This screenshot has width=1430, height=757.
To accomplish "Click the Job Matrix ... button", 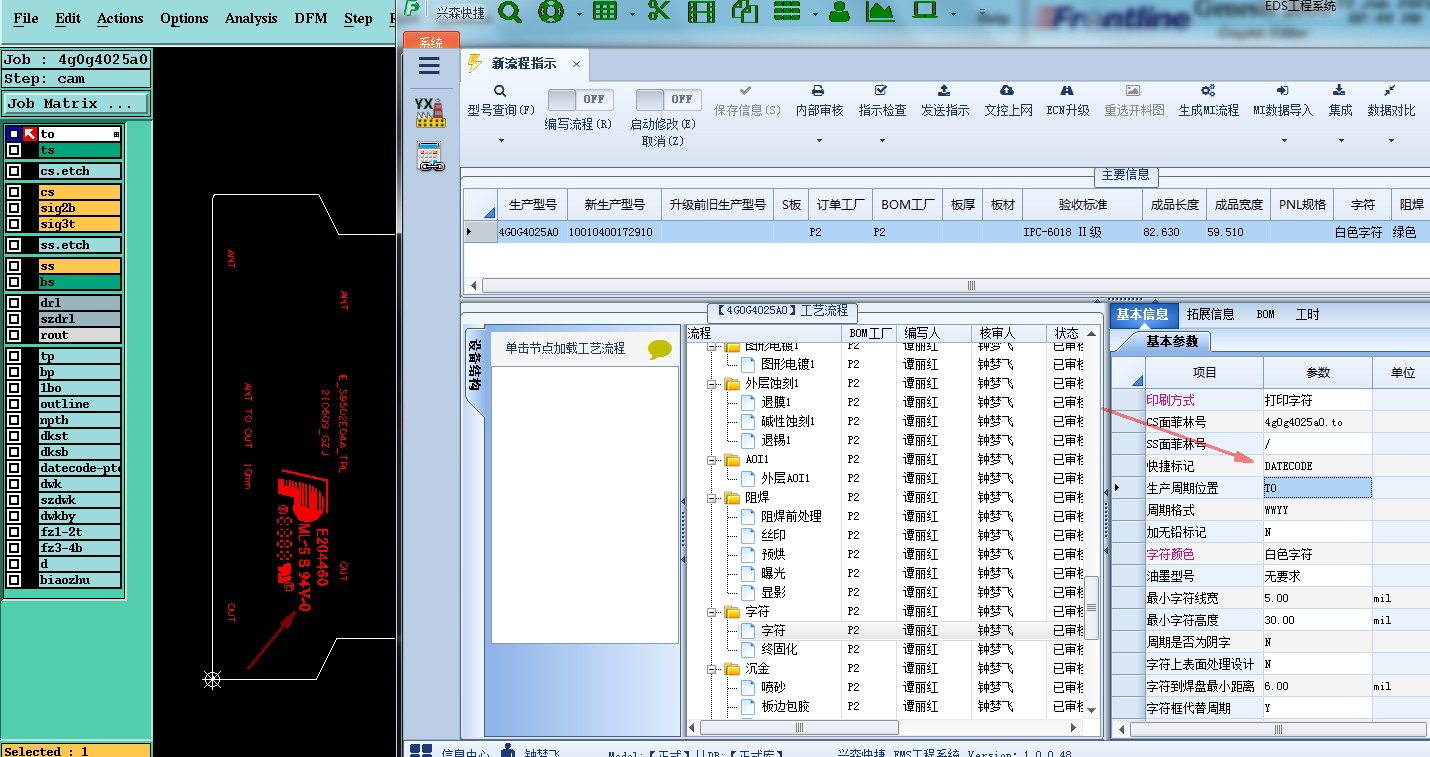I will click(76, 103).
